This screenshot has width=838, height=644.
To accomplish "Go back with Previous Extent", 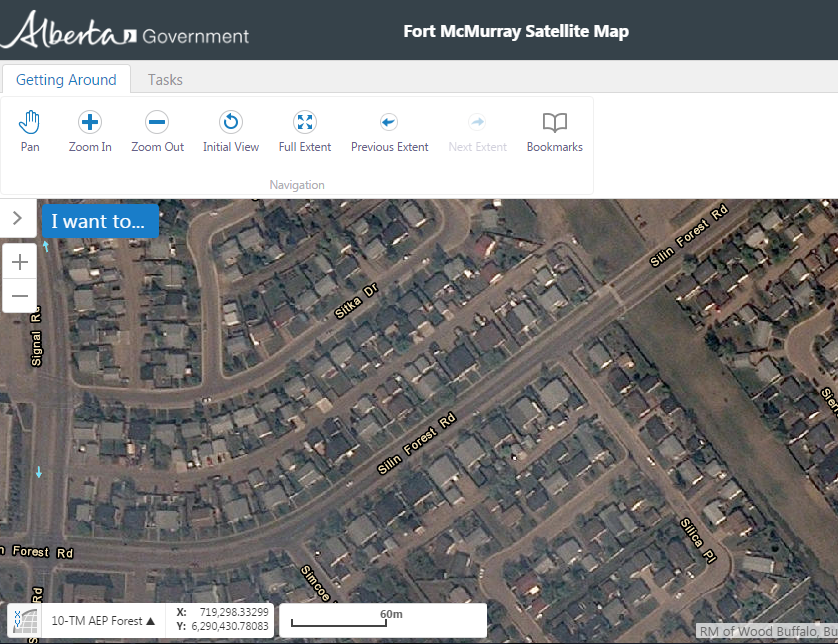I will [x=389, y=130].
